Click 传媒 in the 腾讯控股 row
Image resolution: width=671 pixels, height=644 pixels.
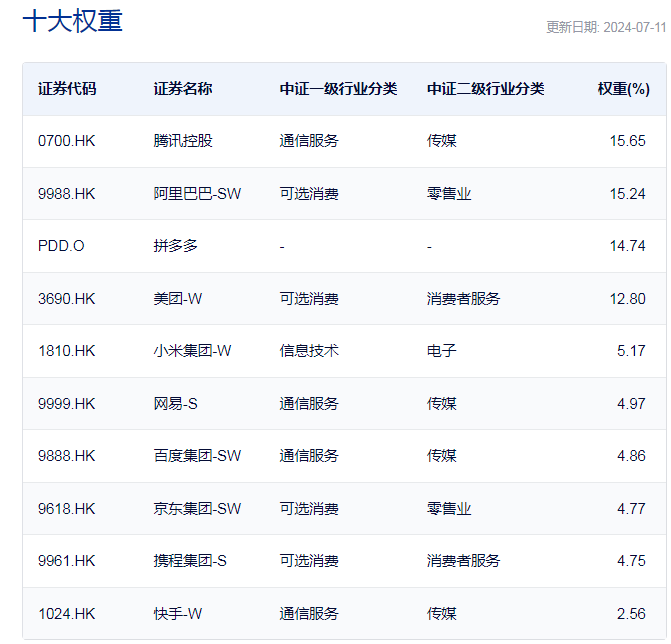442,141
